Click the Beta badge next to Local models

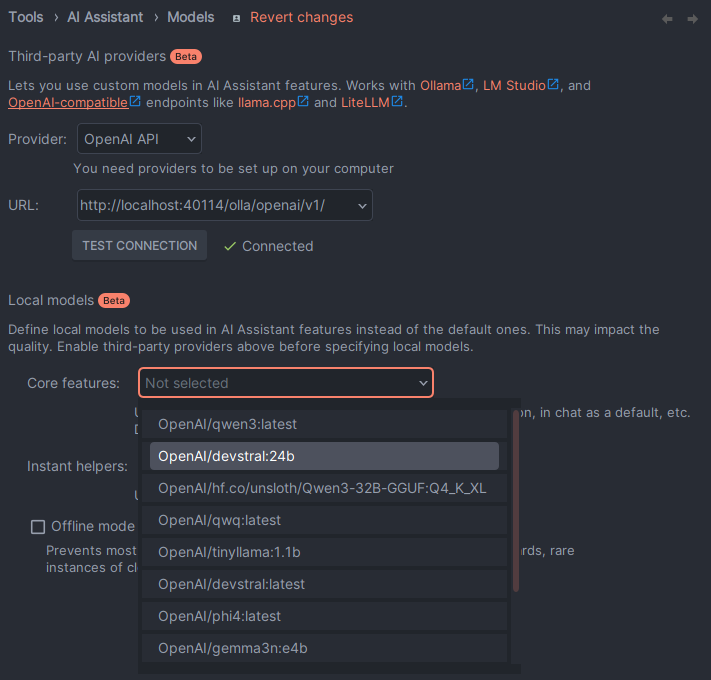click(x=114, y=301)
